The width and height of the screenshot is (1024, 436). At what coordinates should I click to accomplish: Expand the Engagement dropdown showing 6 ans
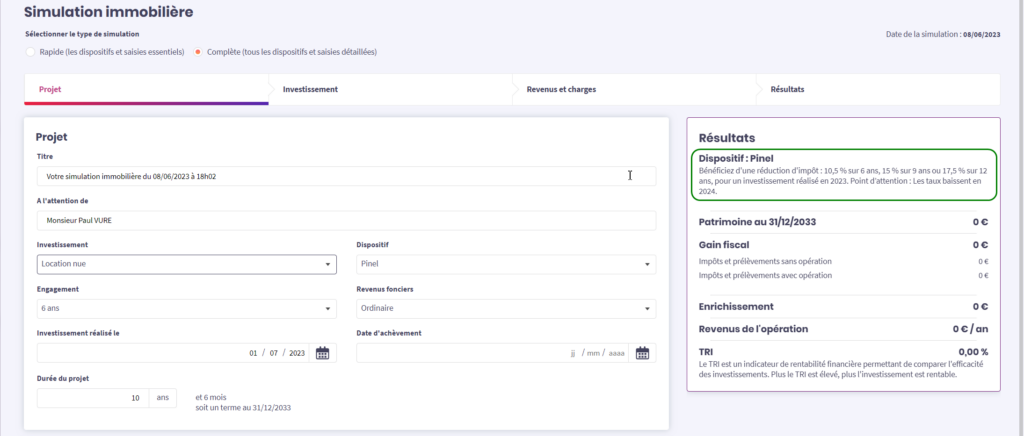click(x=186, y=309)
